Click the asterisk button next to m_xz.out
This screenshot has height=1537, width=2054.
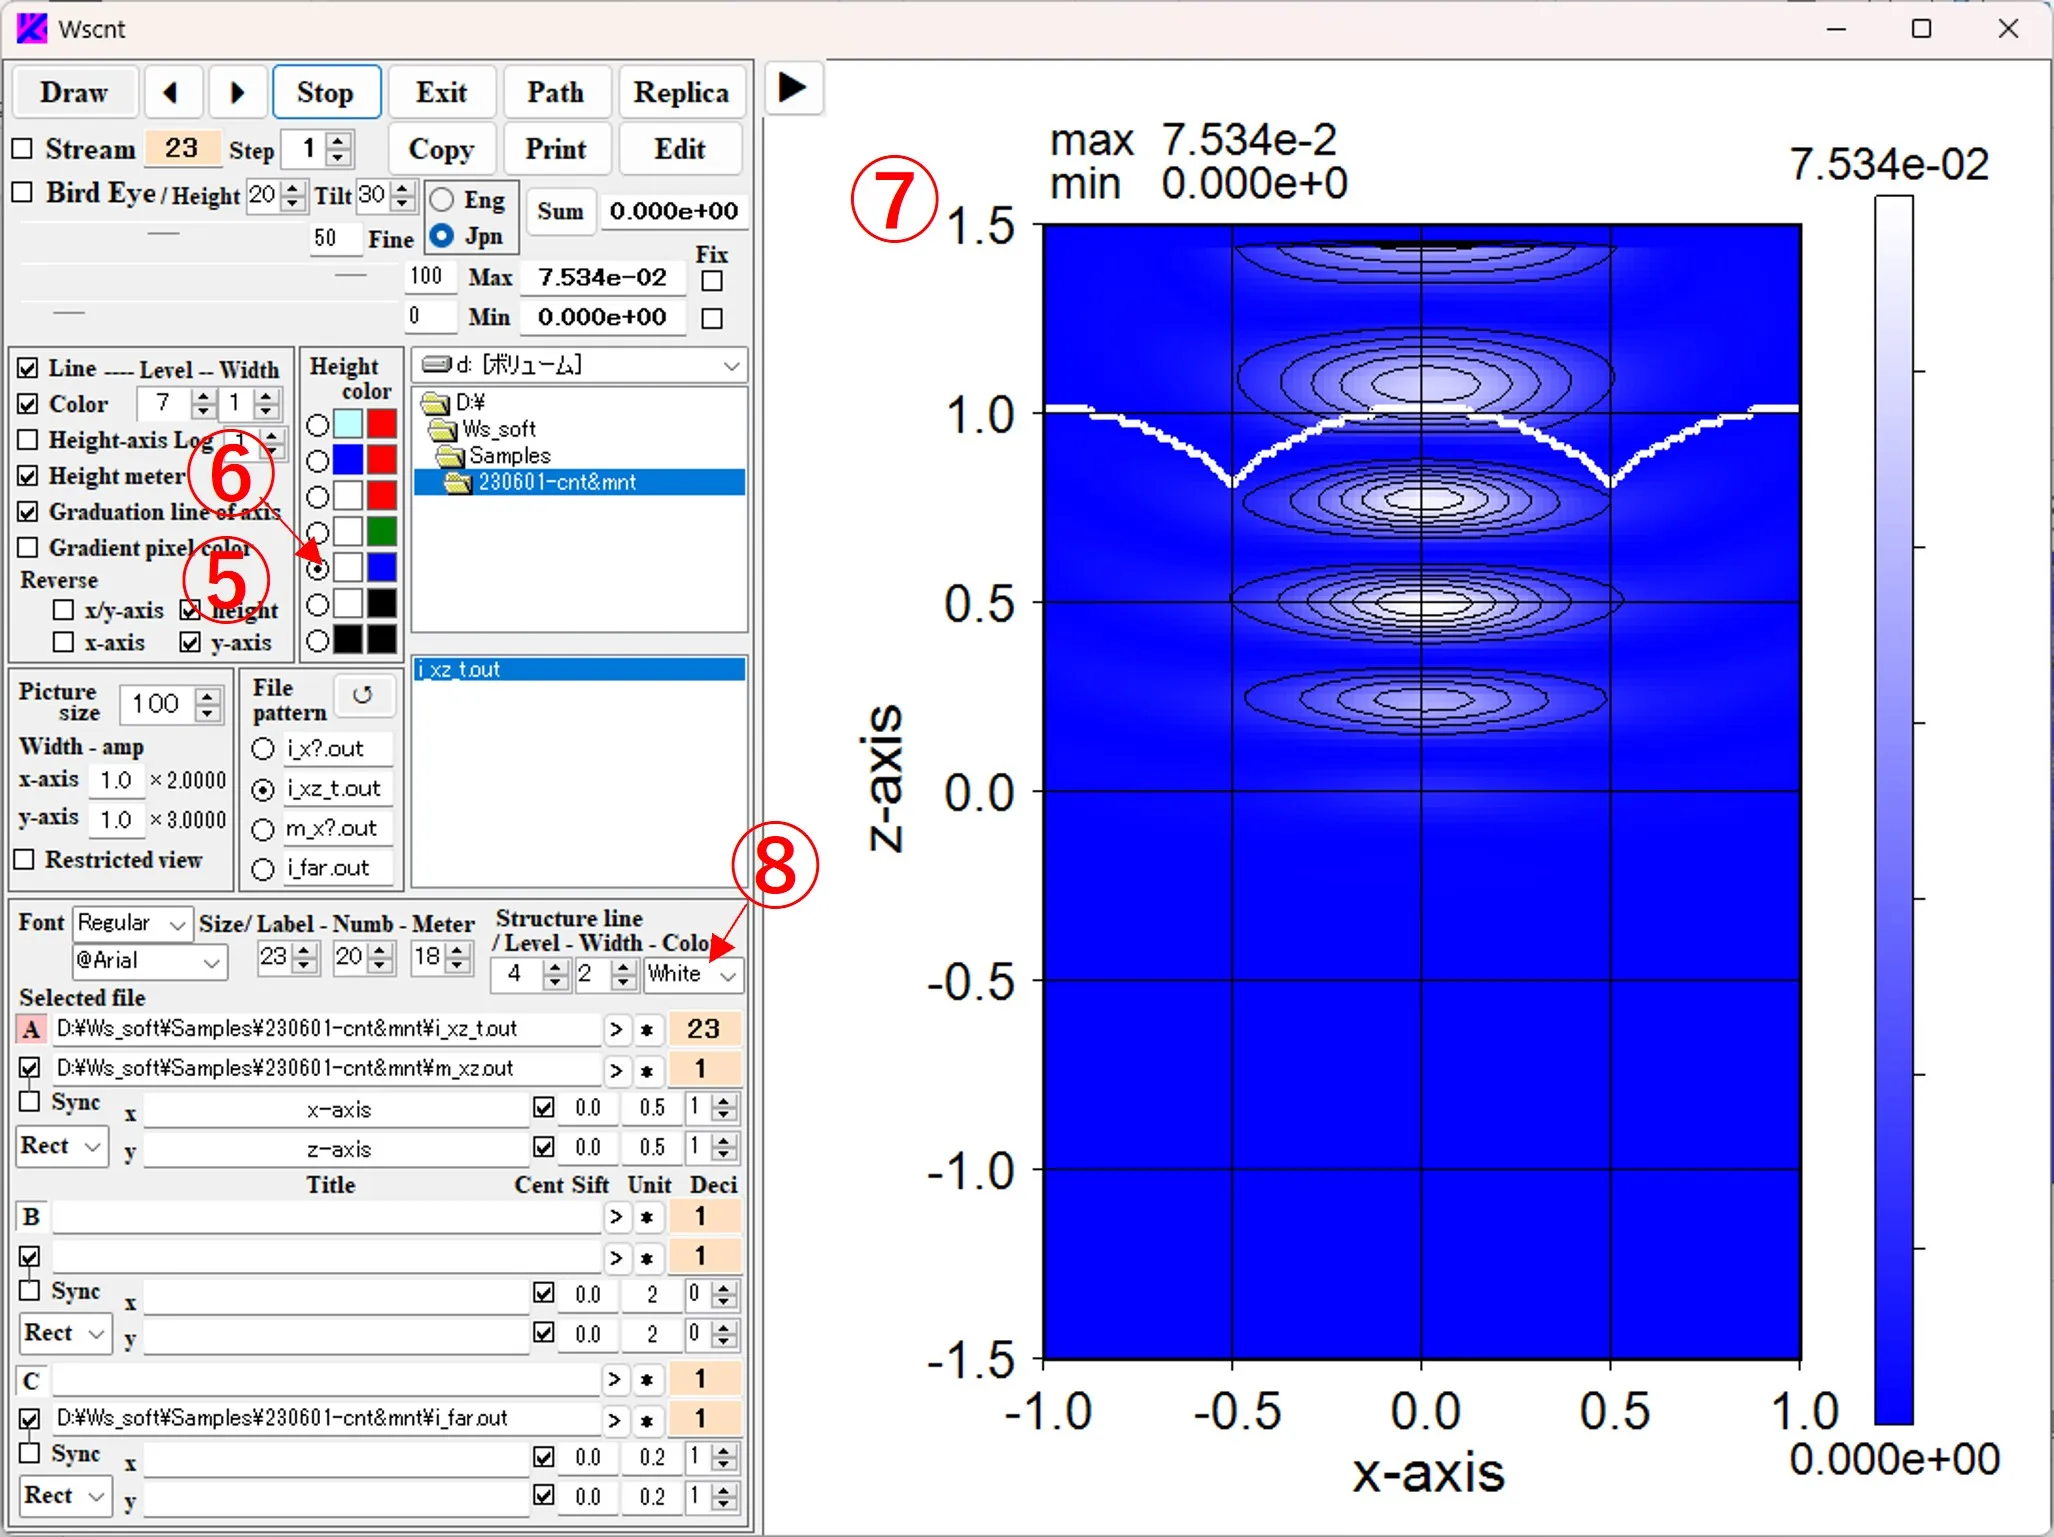[647, 1069]
